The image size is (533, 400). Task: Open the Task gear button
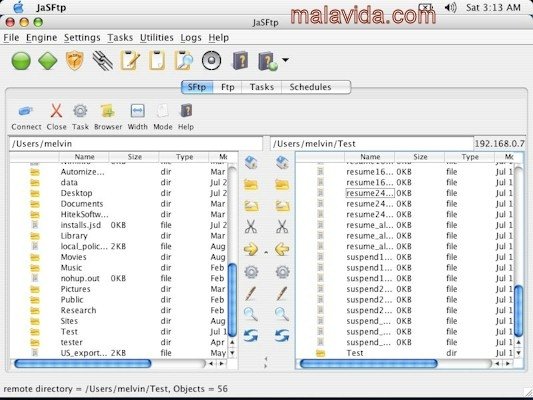(80, 118)
